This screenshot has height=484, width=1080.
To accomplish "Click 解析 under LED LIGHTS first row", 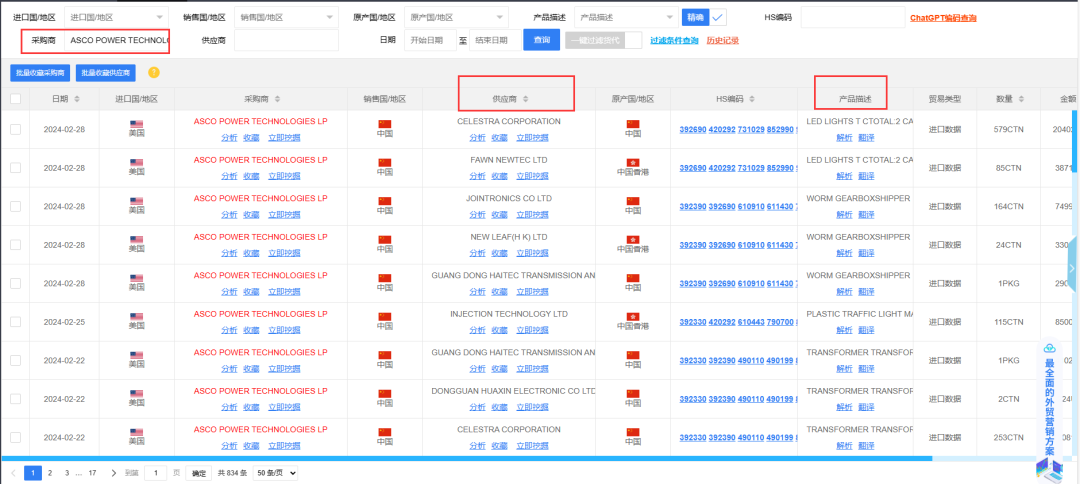I will [844, 137].
